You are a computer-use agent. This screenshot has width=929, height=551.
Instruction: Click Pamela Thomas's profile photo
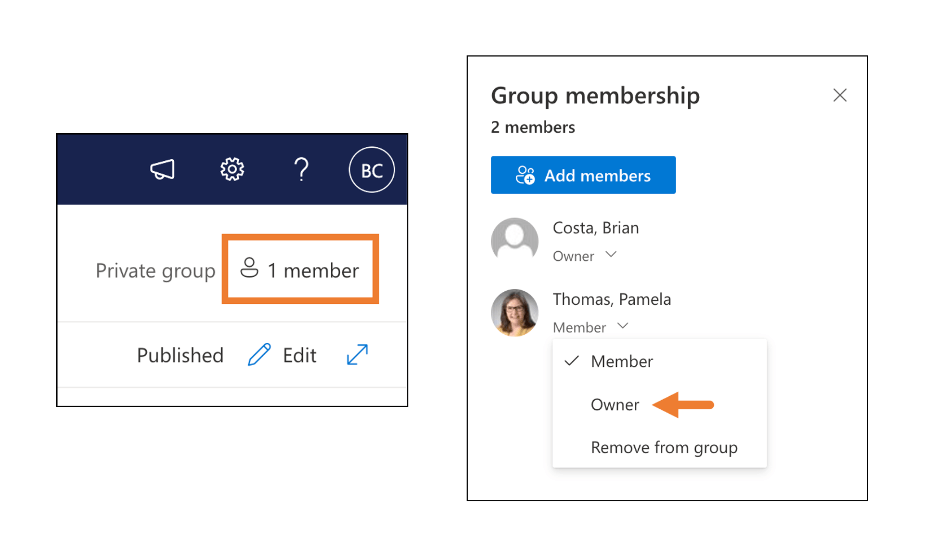[515, 312]
